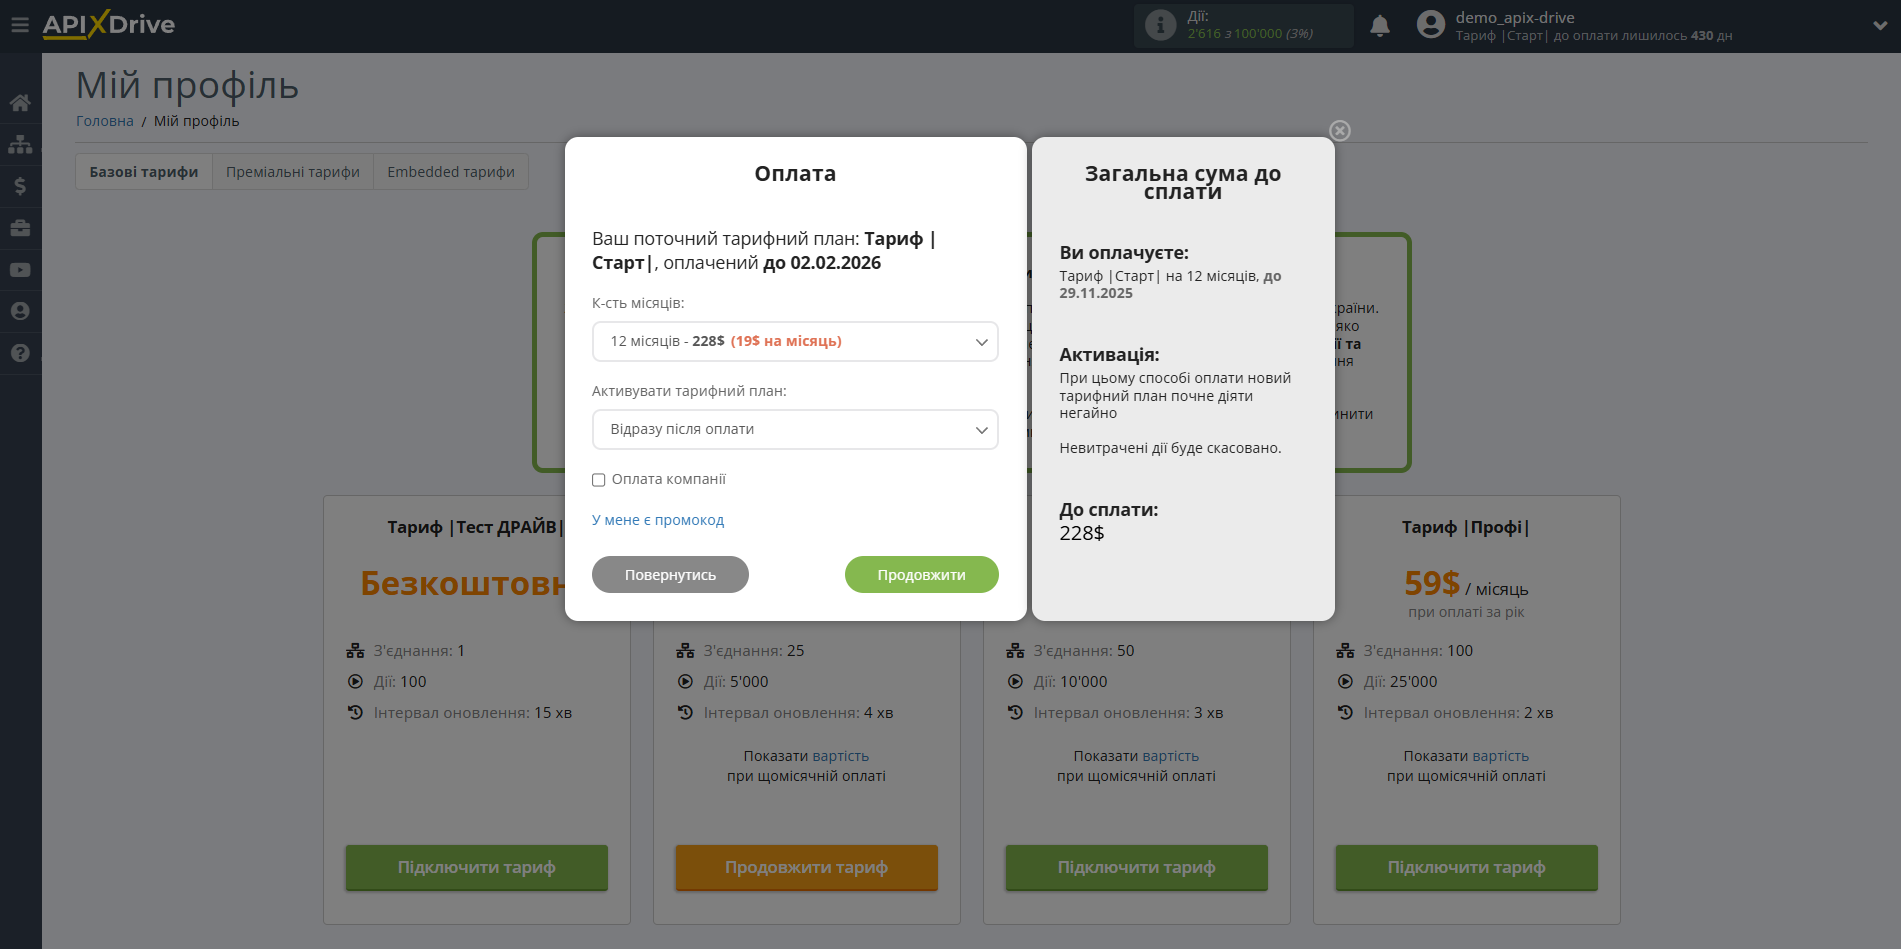Click the До сплати 228$ amount
Image resolution: width=1901 pixels, height=949 pixels.
[x=1082, y=534]
